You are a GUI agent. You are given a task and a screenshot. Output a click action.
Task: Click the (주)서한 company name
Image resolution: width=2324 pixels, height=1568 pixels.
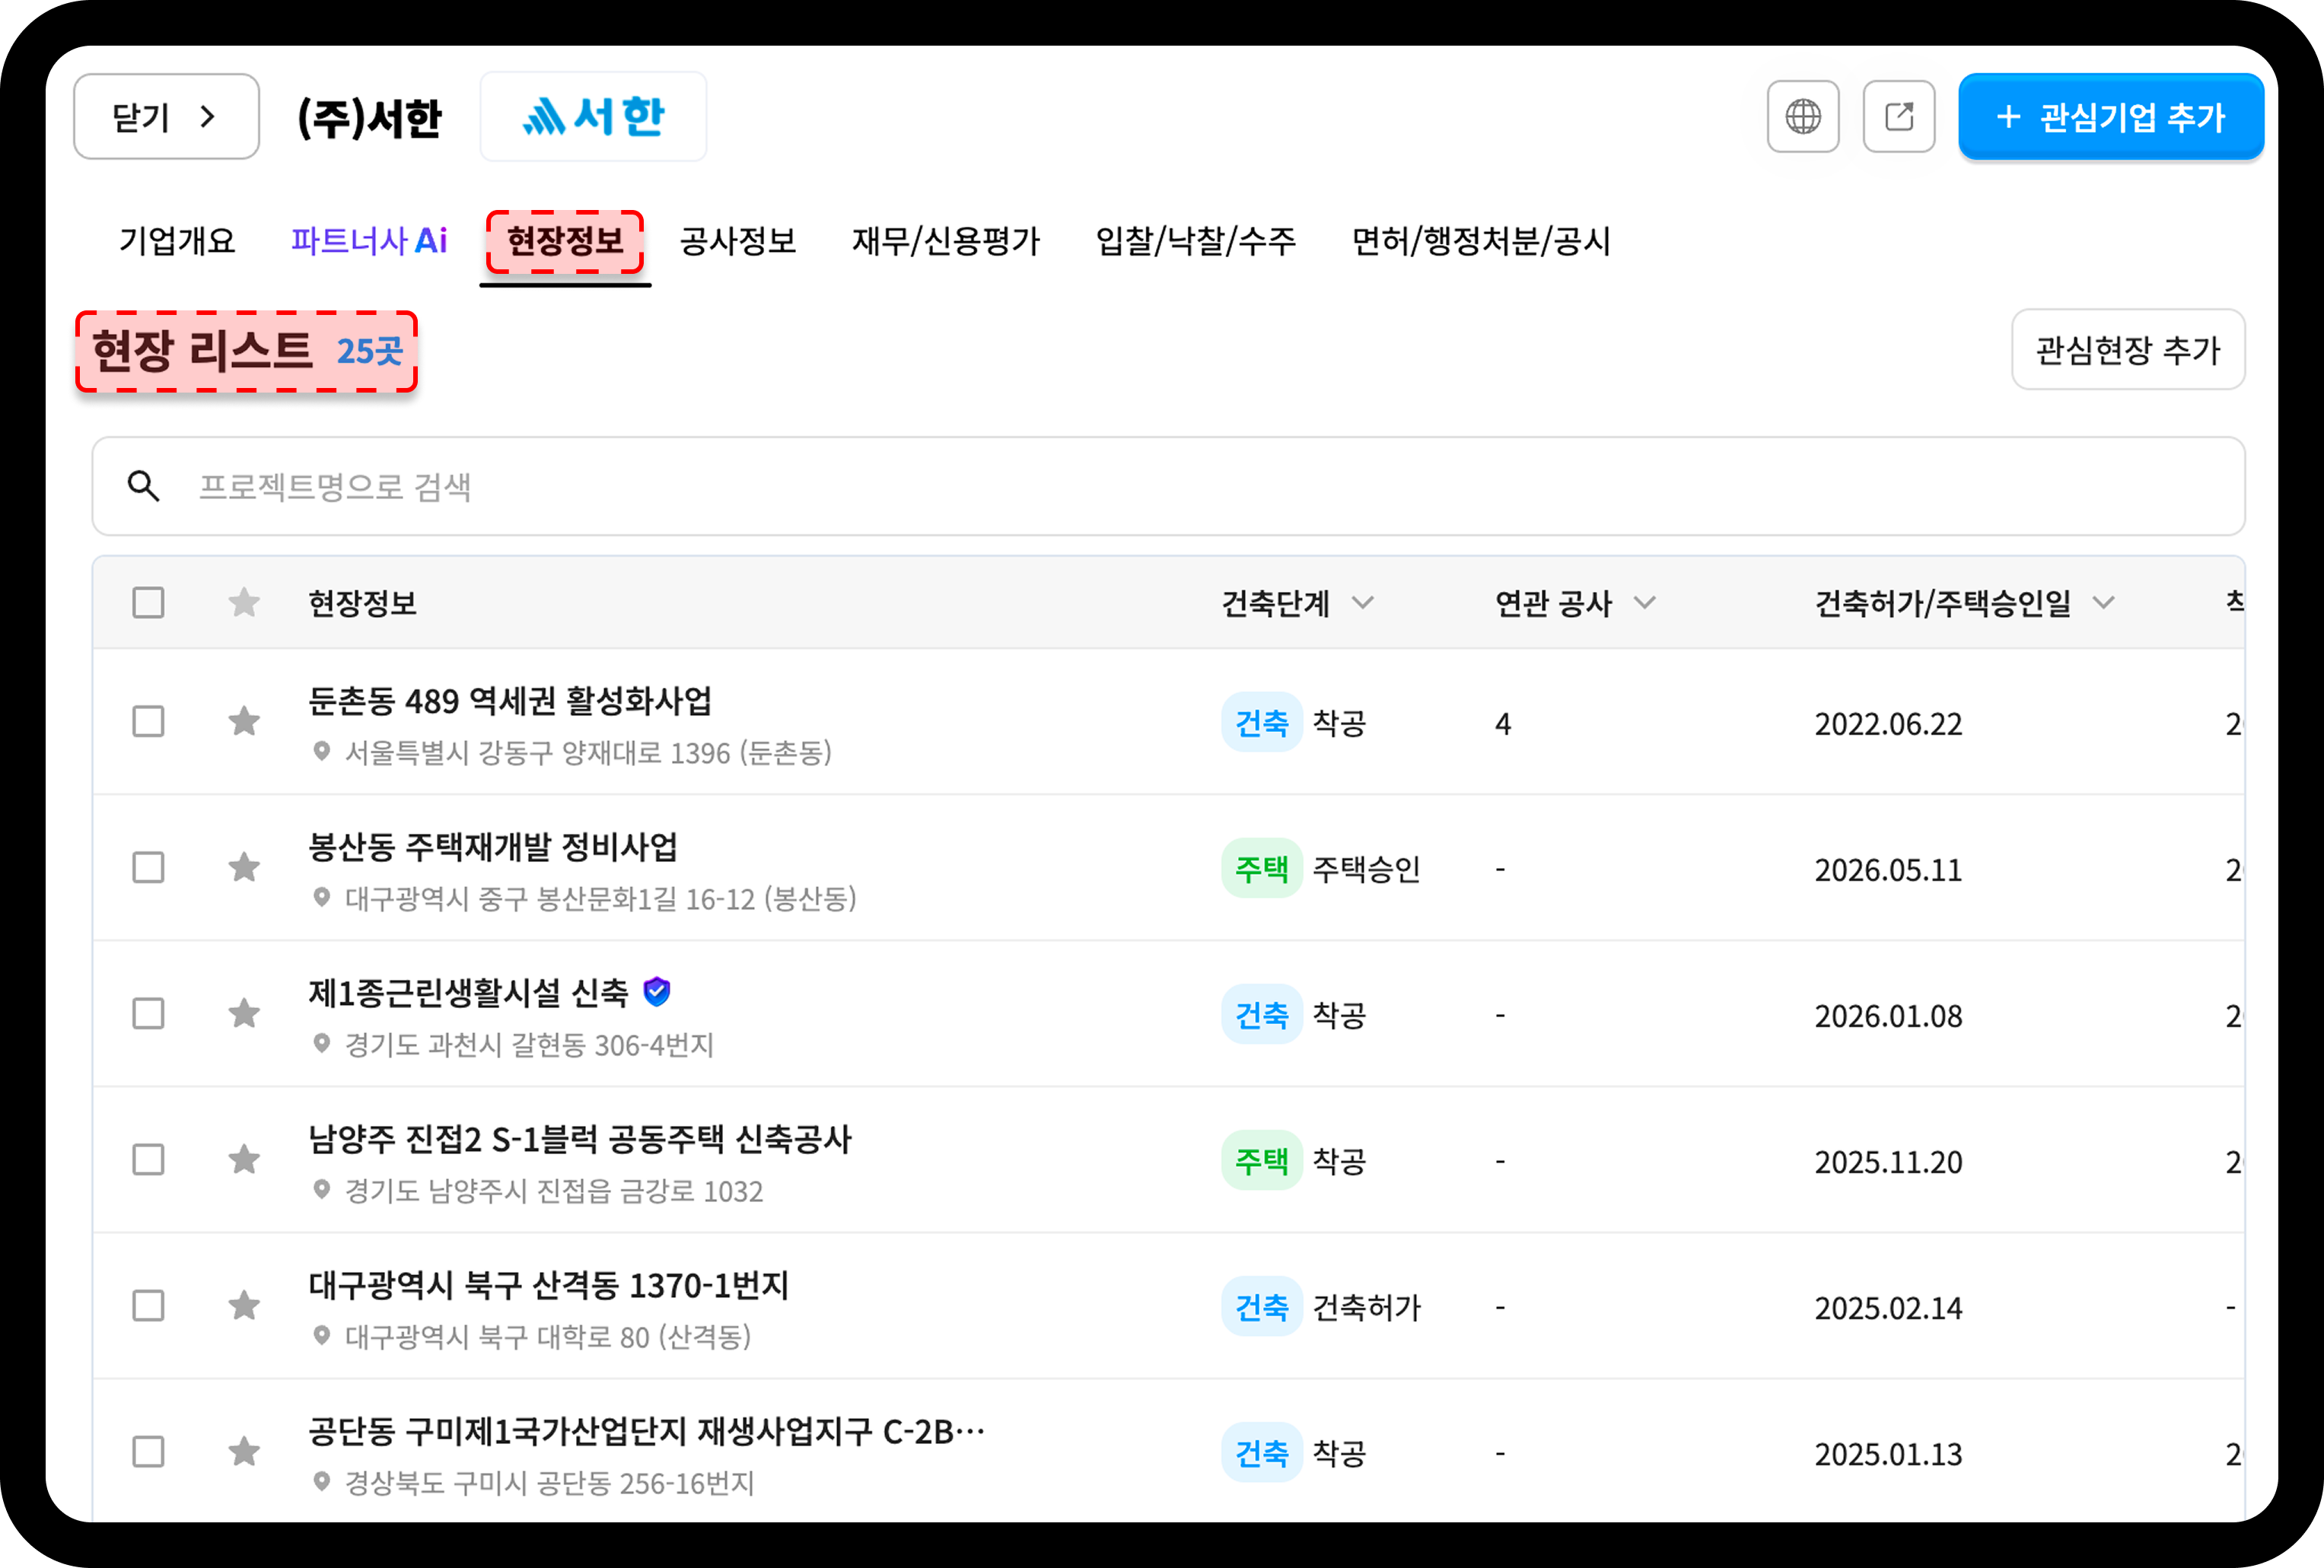pos(369,117)
